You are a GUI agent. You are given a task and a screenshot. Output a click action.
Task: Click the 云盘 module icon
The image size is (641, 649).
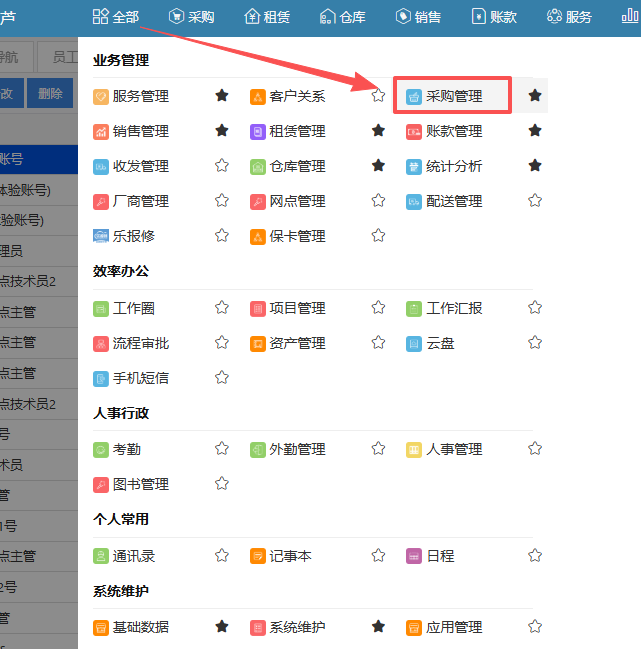pos(414,344)
